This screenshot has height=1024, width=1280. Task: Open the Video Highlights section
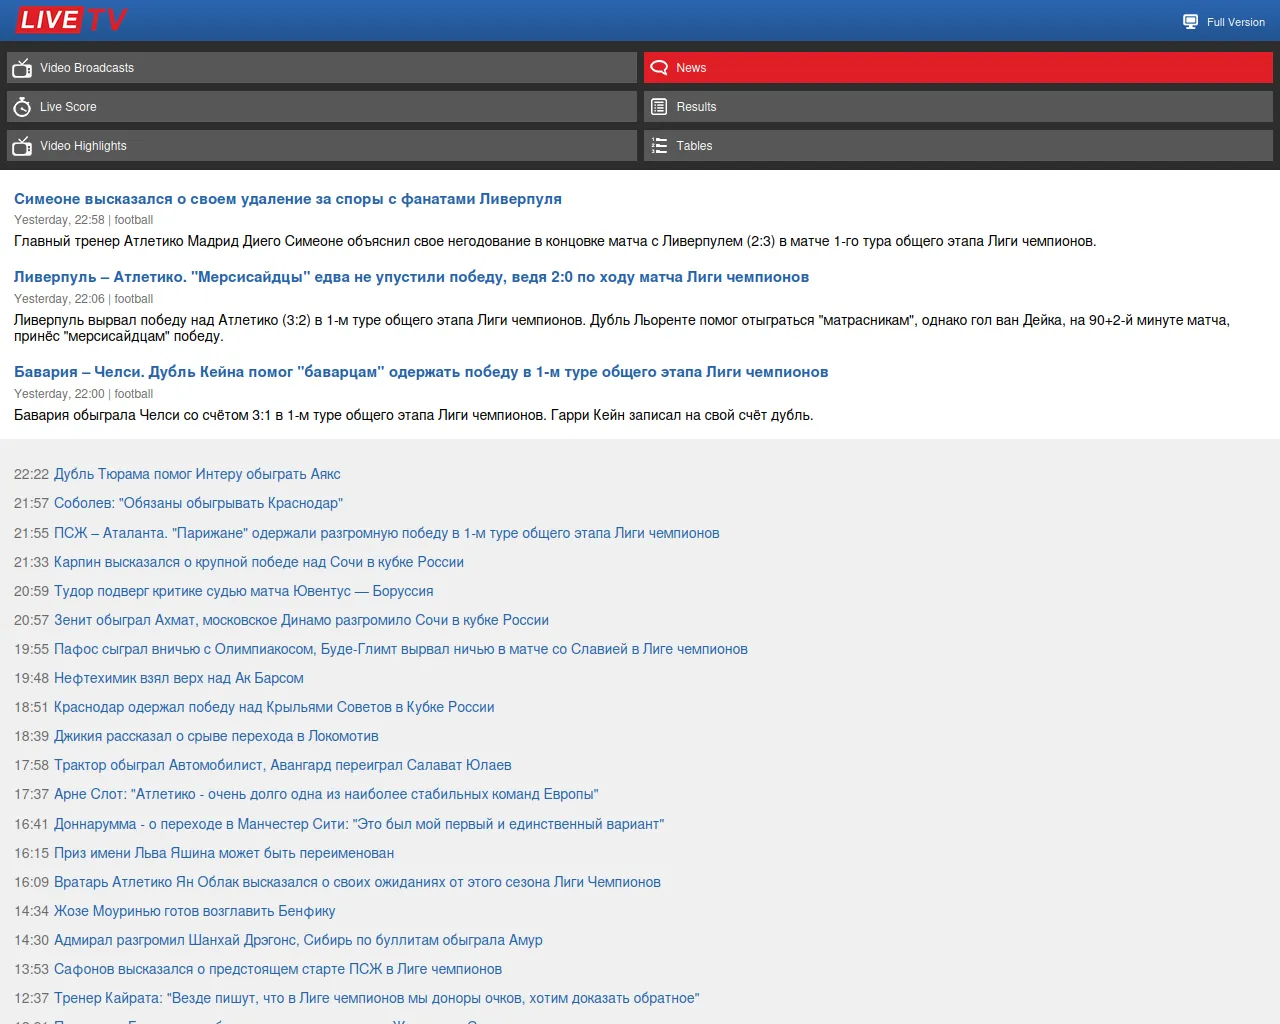pos(322,146)
